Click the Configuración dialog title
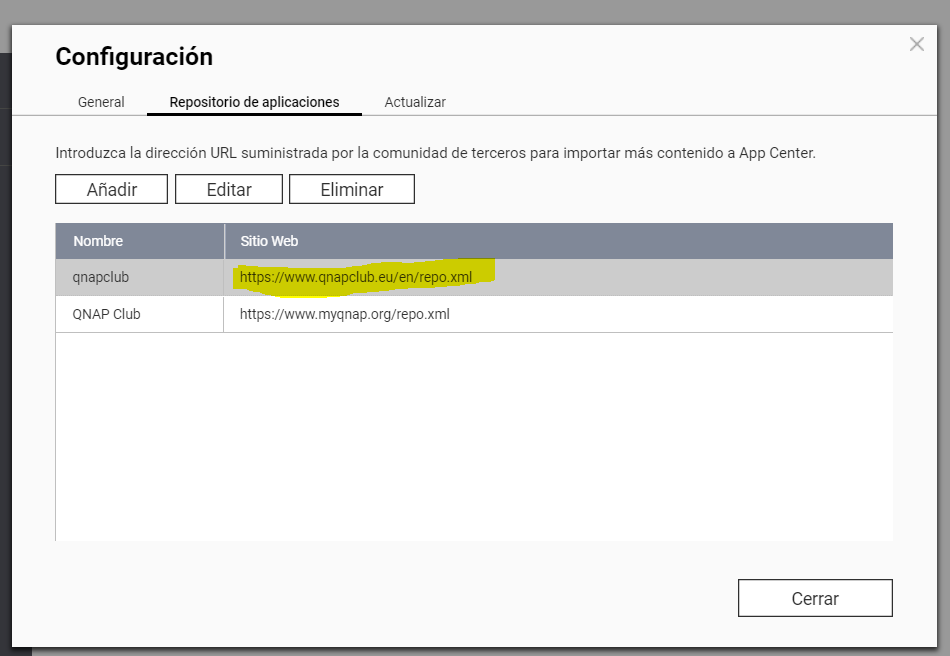Image resolution: width=950 pixels, height=656 pixels. click(134, 57)
